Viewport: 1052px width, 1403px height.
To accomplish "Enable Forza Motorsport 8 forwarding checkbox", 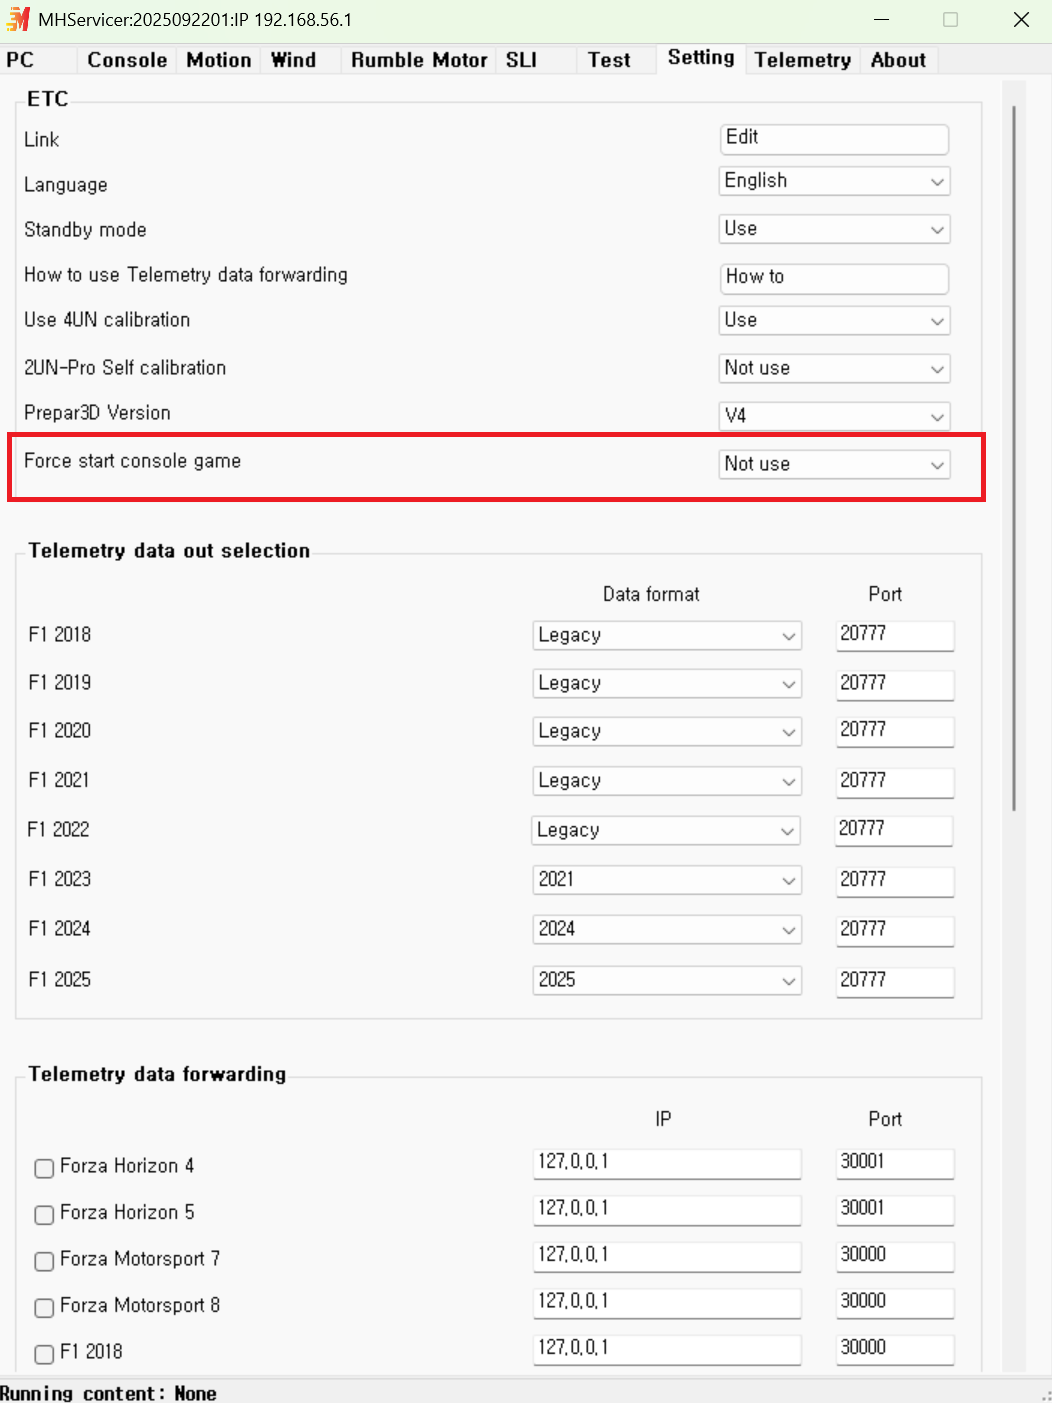I will [44, 1308].
